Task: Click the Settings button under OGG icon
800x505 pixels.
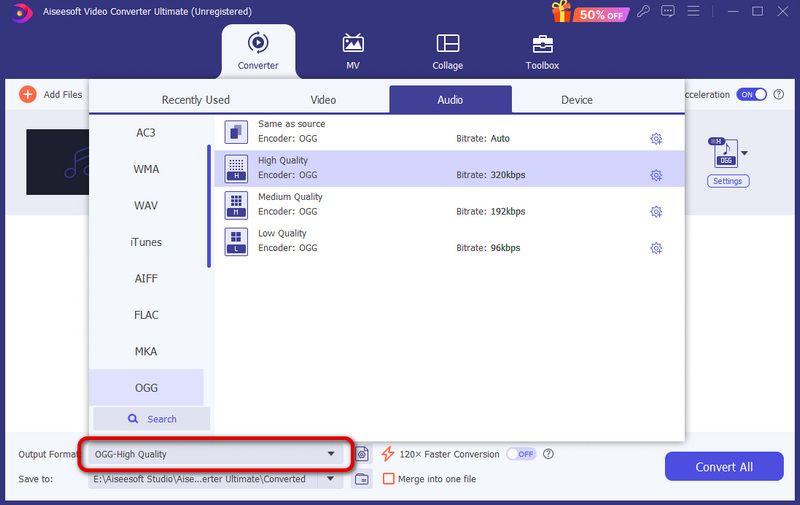Action: pos(728,181)
